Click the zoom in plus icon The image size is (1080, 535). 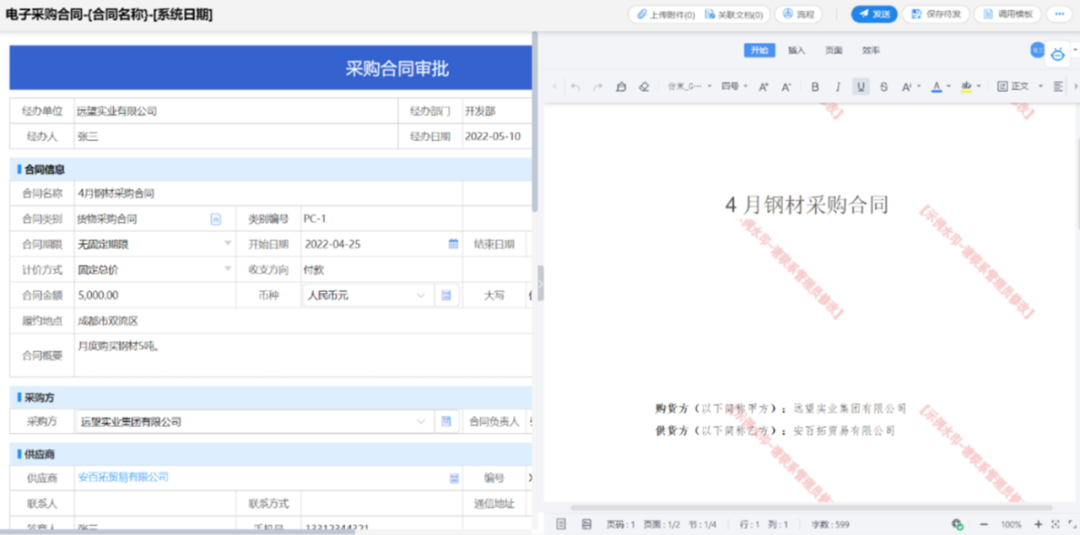[1038, 524]
